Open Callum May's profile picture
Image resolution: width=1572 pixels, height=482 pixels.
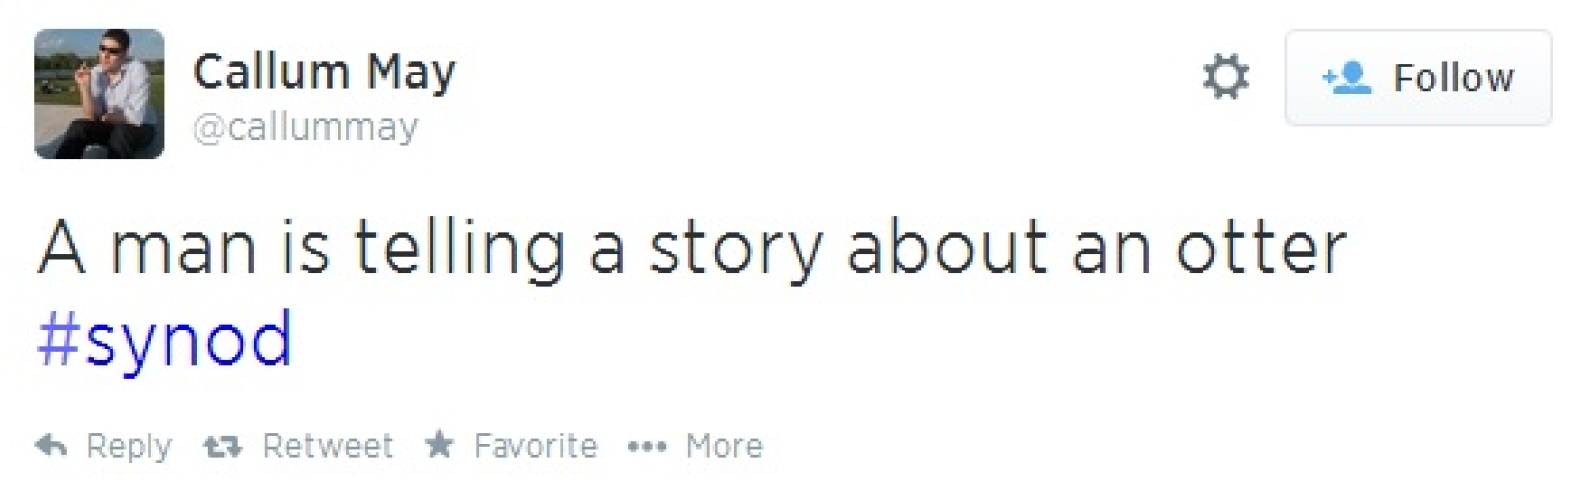point(99,94)
